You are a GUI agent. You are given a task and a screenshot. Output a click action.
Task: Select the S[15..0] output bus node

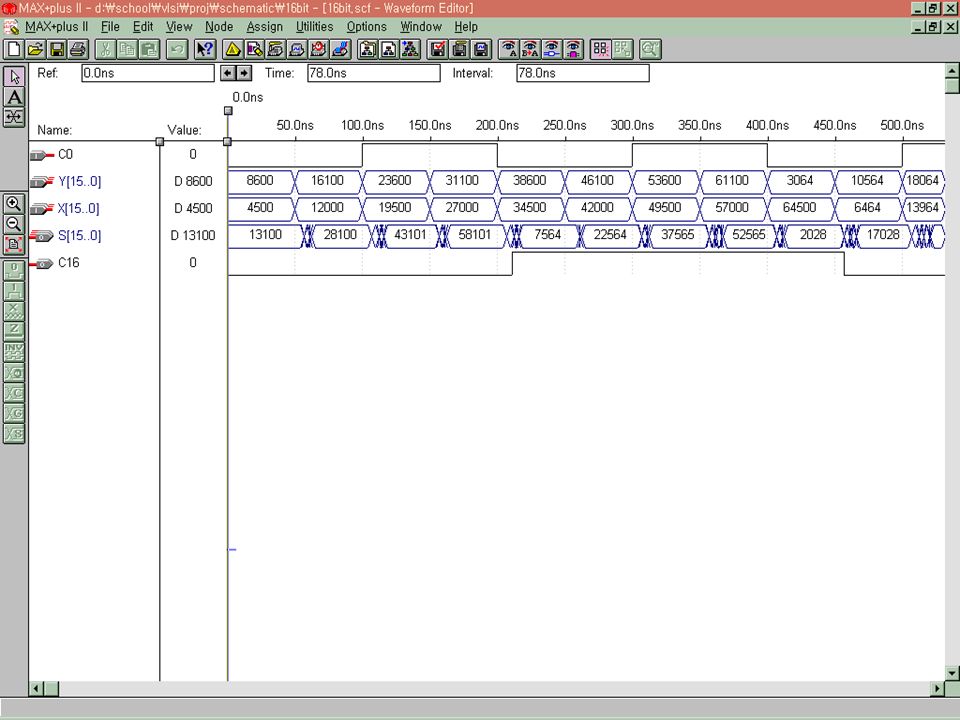tap(80, 235)
